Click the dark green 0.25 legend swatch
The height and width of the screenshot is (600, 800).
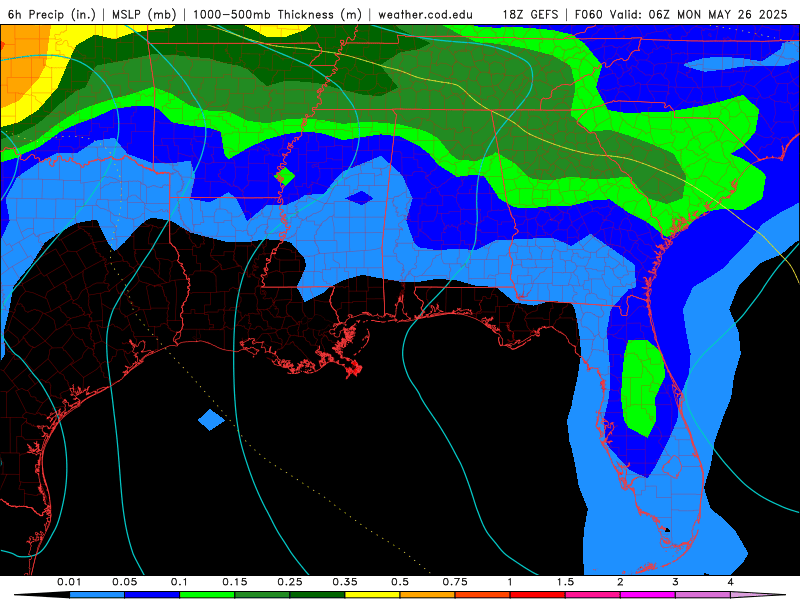click(317, 595)
